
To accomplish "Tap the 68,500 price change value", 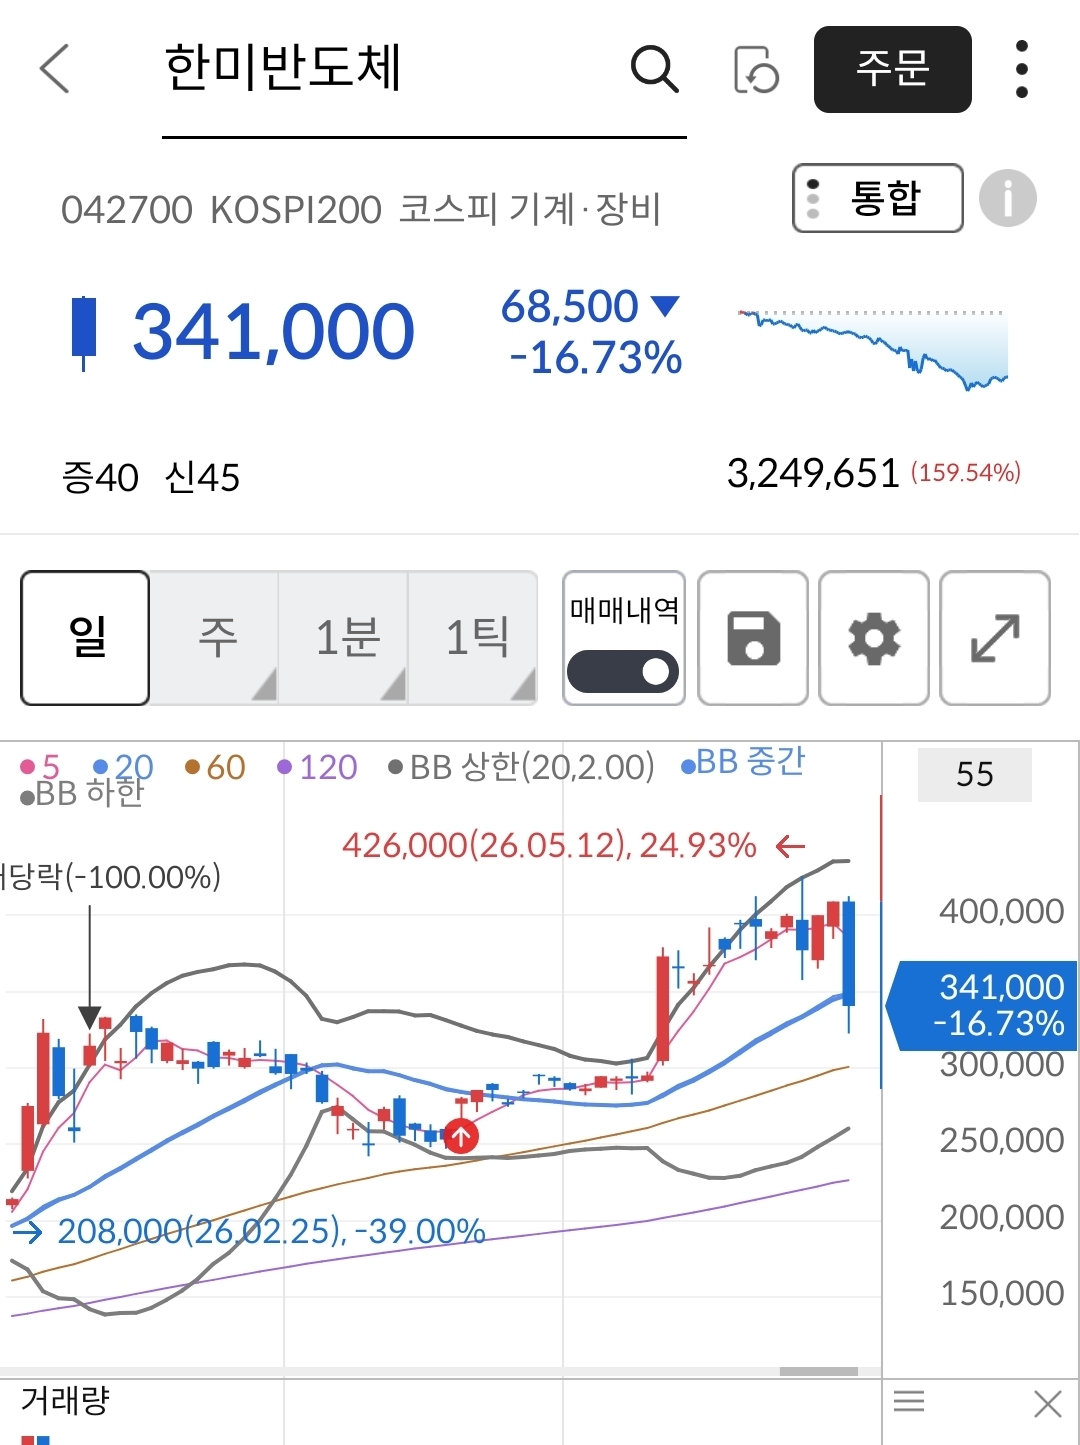I will click(569, 306).
